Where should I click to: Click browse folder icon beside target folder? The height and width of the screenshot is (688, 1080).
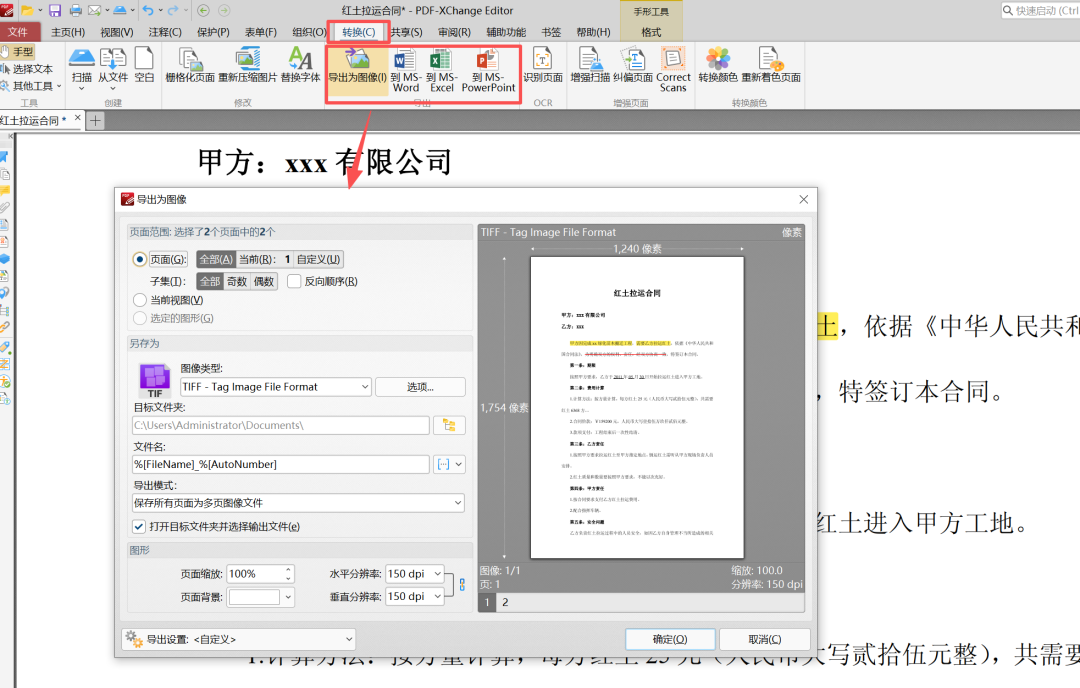click(x=449, y=425)
